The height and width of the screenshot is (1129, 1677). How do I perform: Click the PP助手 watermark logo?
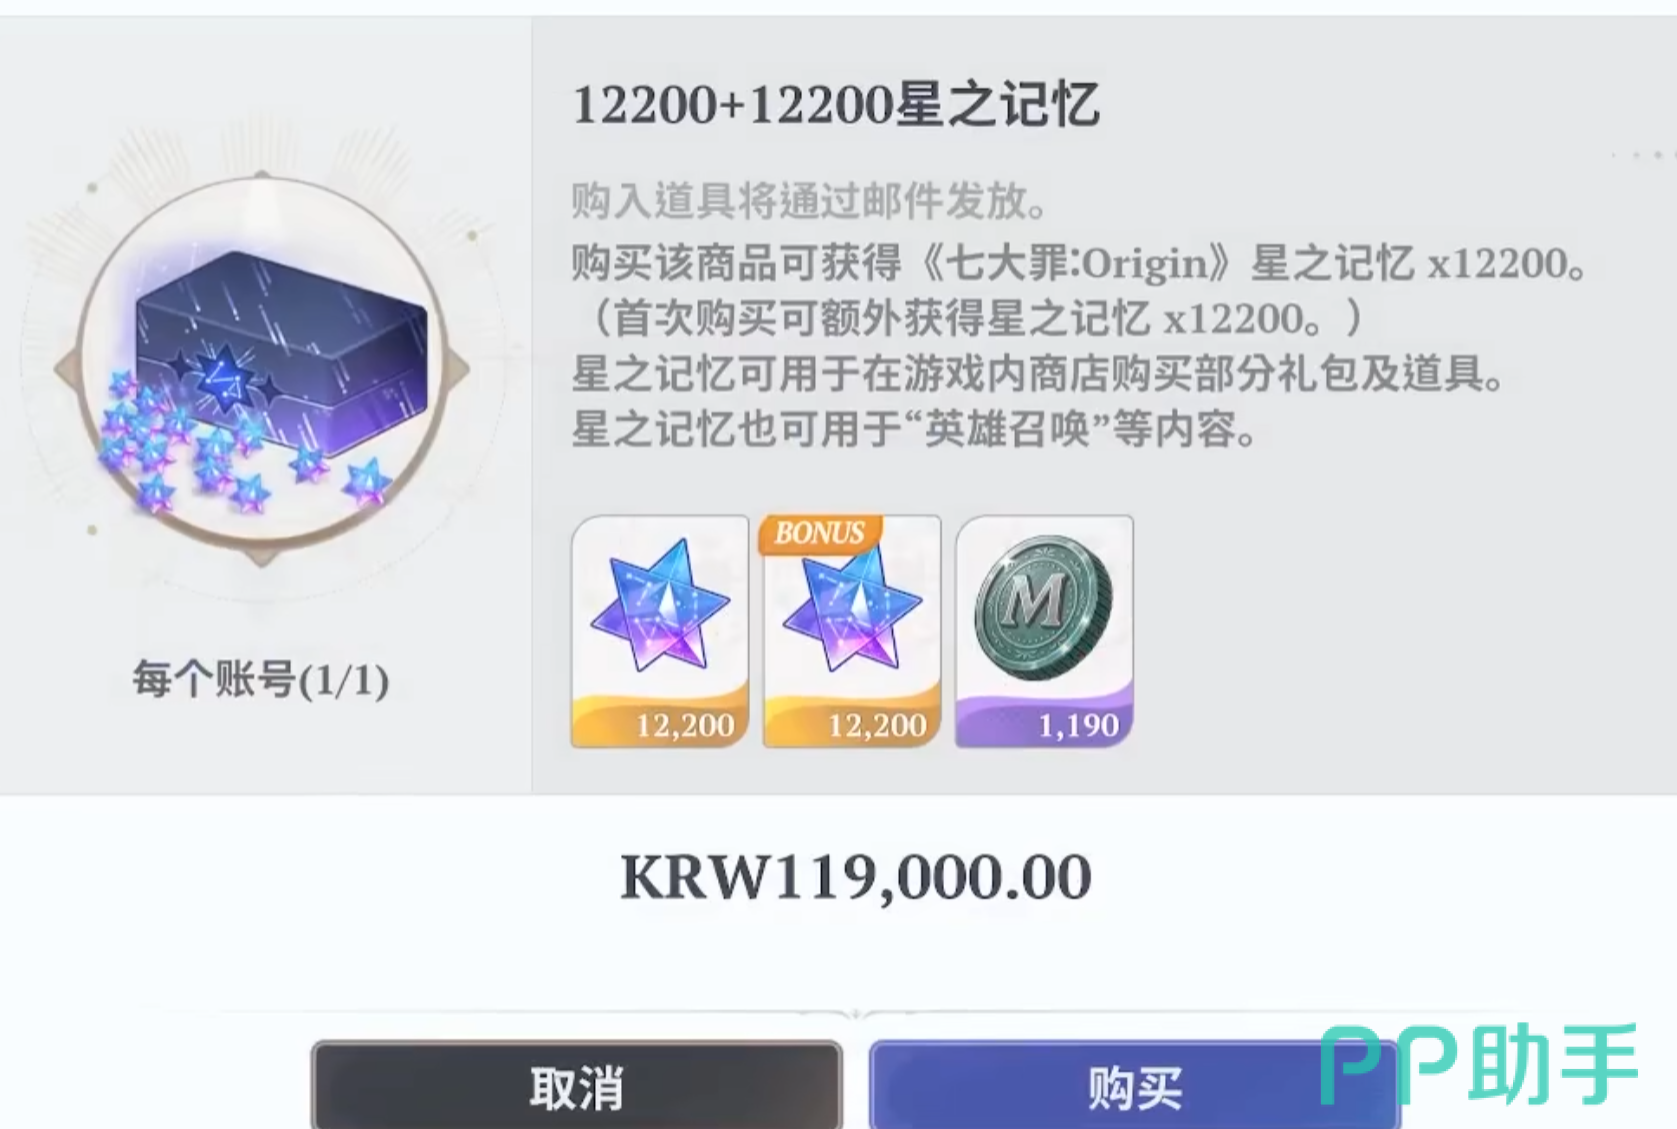tap(1479, 1064)
